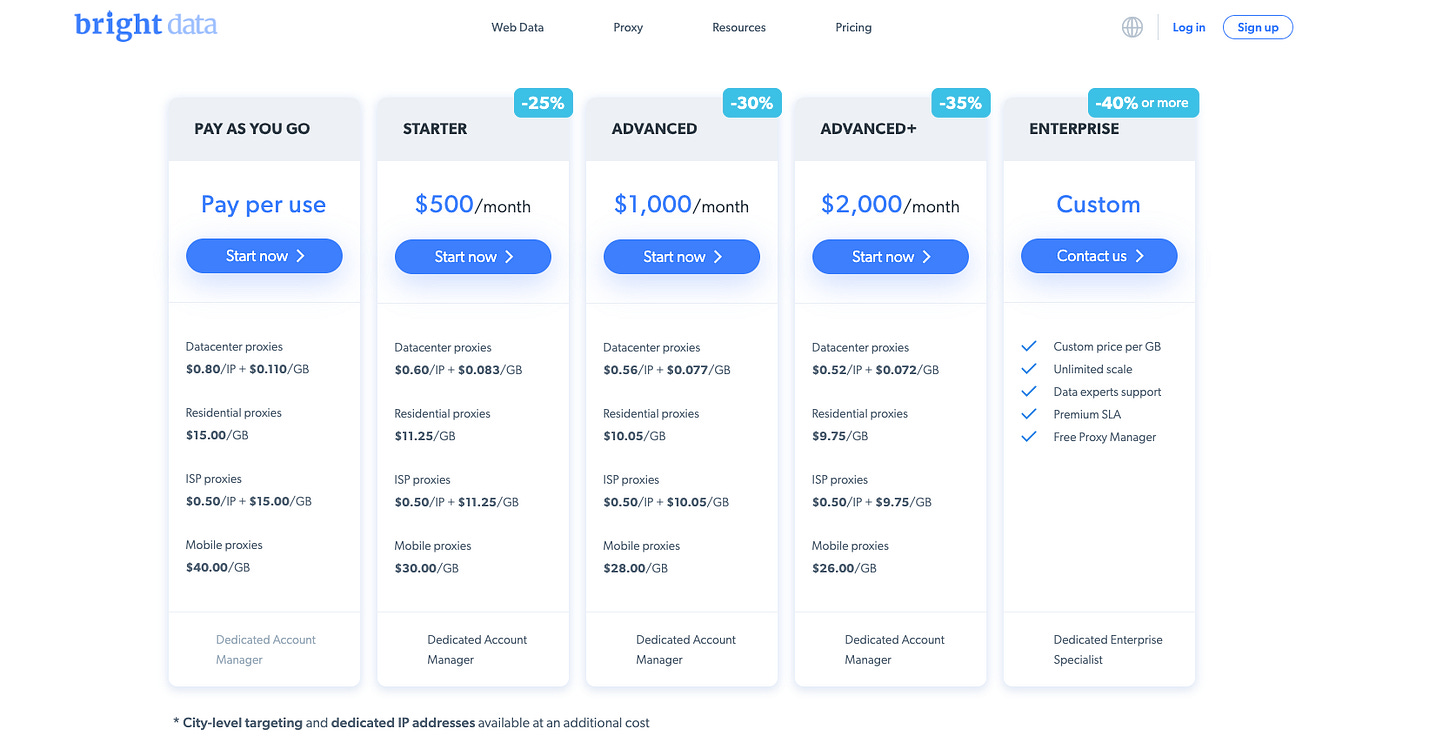Click checkmark beside Custom price per GB
Screen dimensions: 1456x737
click(x=1029, y=346)
